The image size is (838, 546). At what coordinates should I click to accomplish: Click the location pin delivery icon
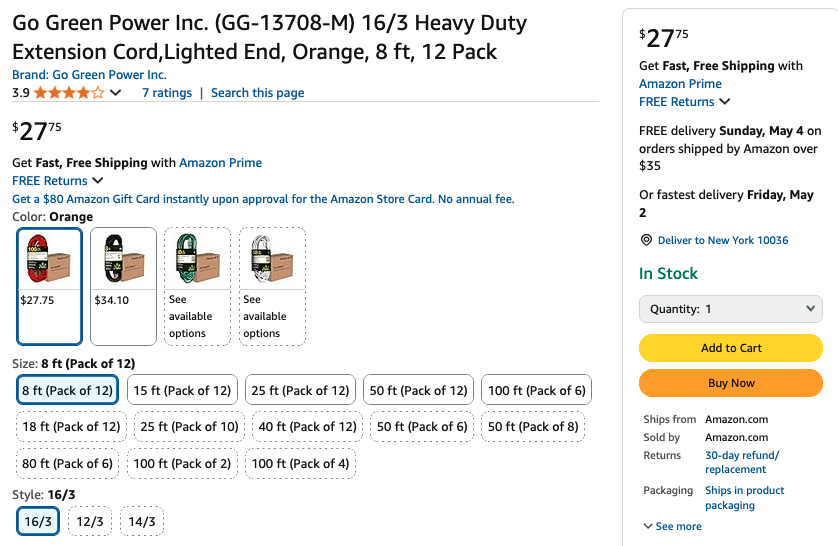[x=646, y=240]
